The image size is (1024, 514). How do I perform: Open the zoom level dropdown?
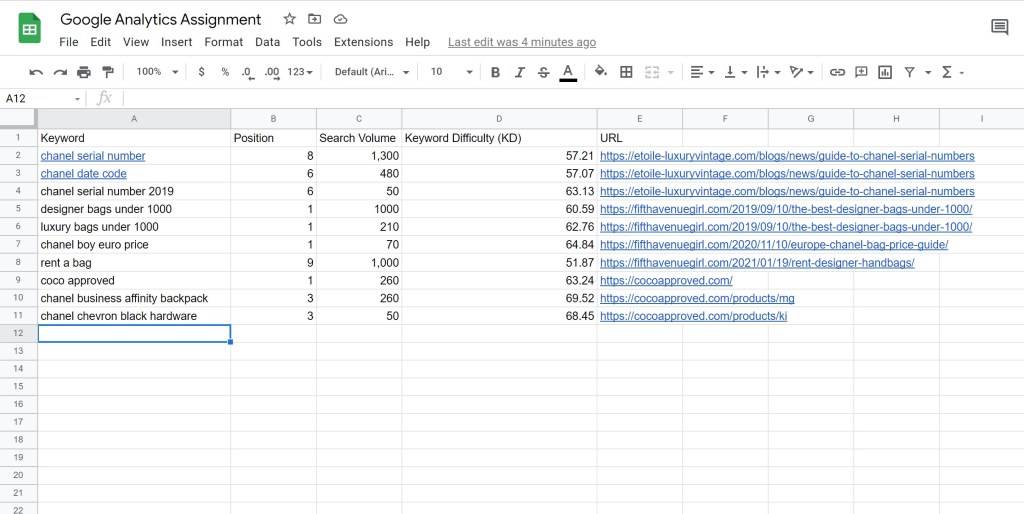click(x=157, y=72)
